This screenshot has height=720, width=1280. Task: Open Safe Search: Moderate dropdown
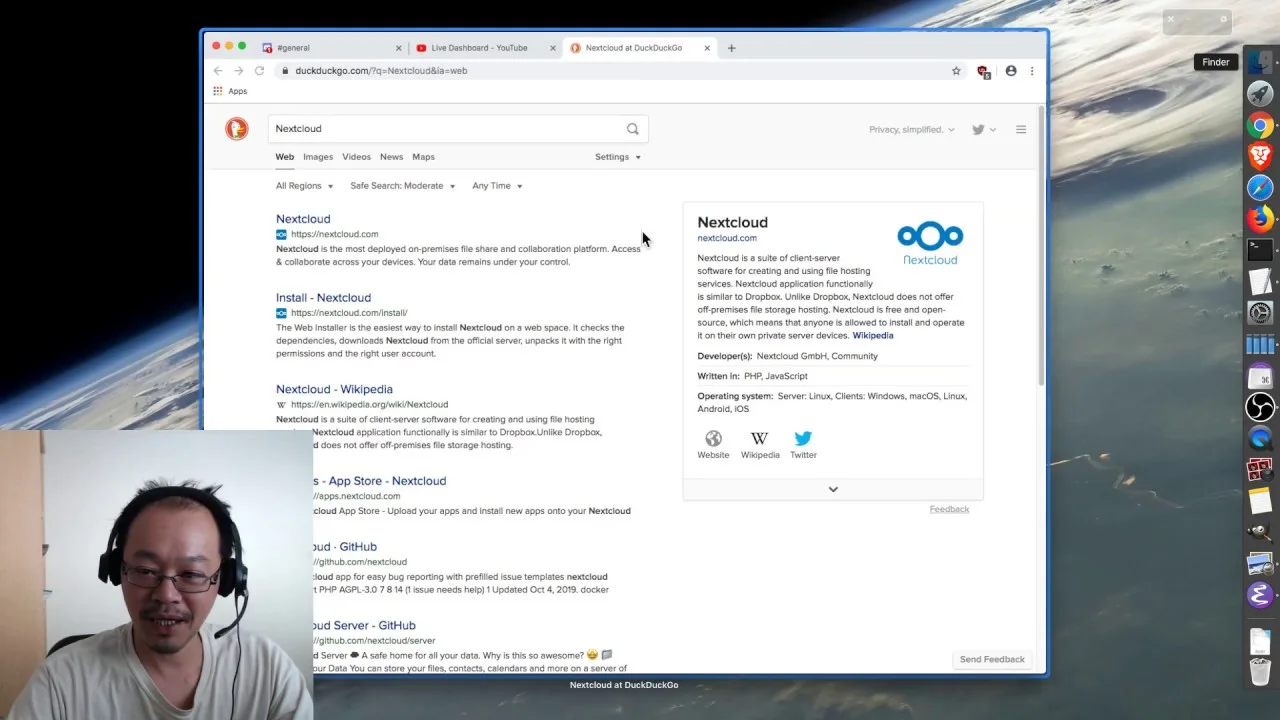coord(402,186)
